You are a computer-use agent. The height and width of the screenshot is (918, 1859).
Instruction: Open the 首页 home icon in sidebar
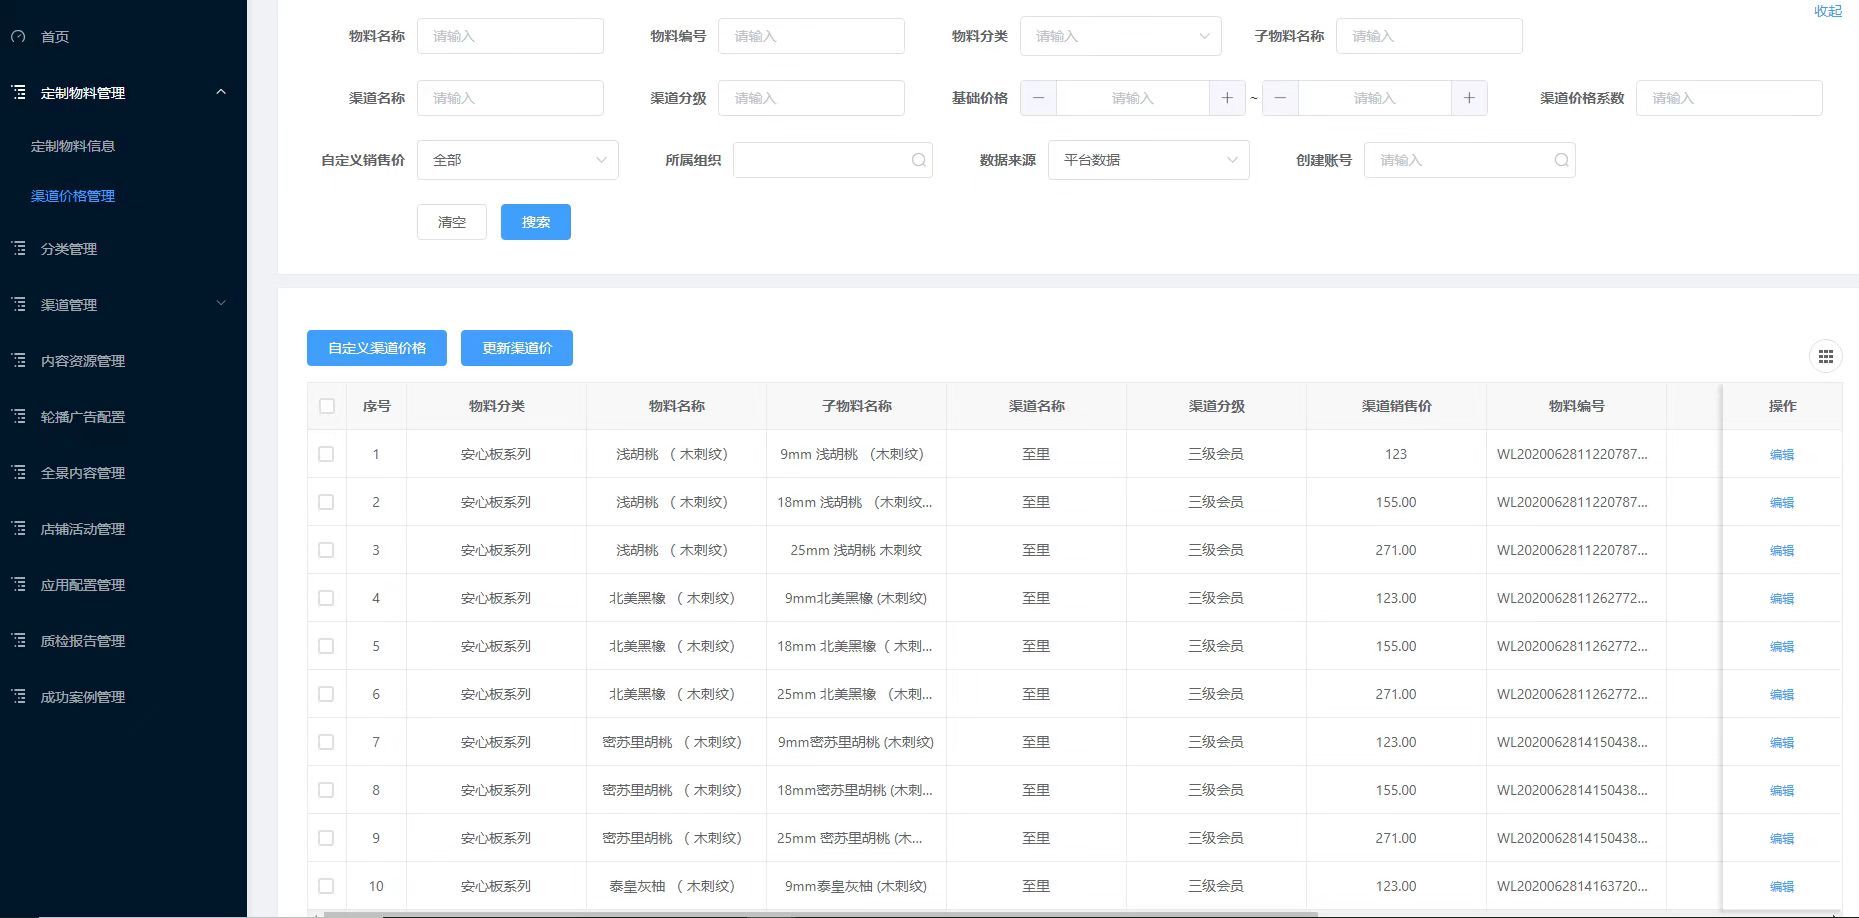(18, 37)
